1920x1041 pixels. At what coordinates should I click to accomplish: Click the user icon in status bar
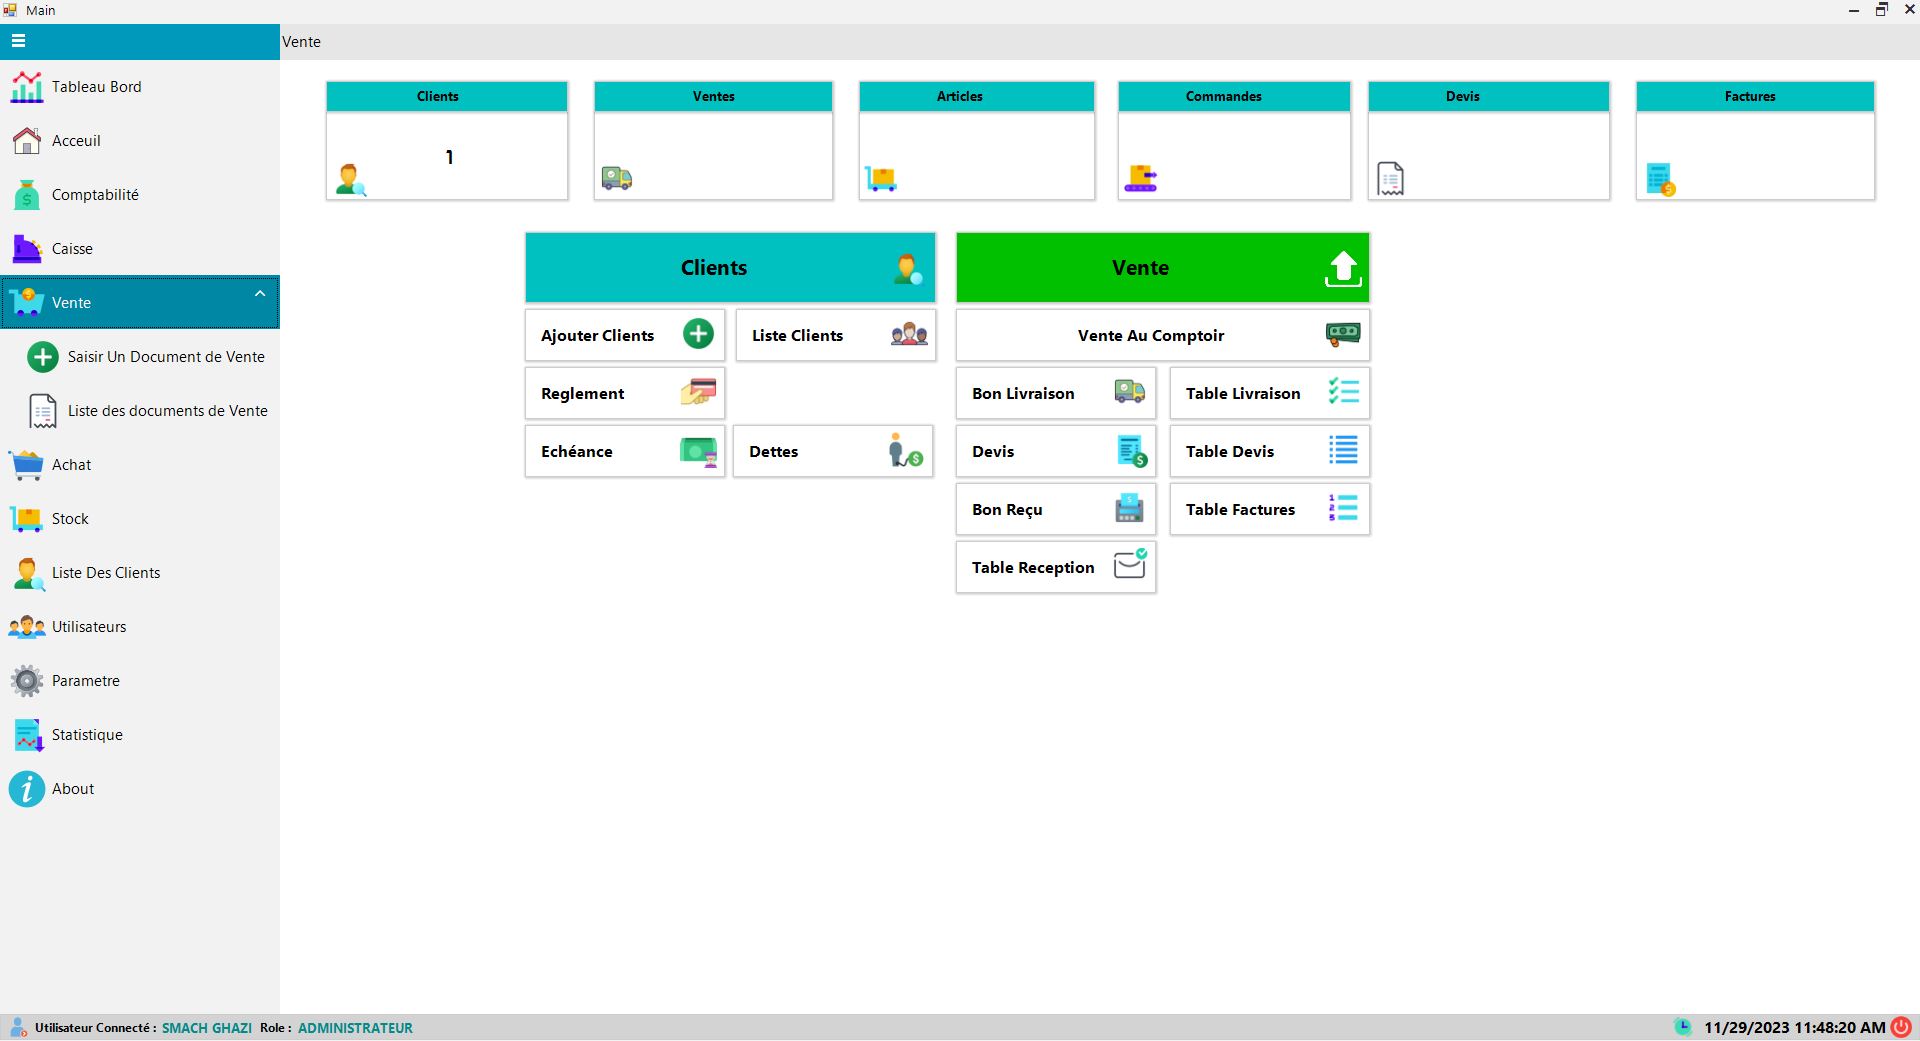pos(18,1027)
